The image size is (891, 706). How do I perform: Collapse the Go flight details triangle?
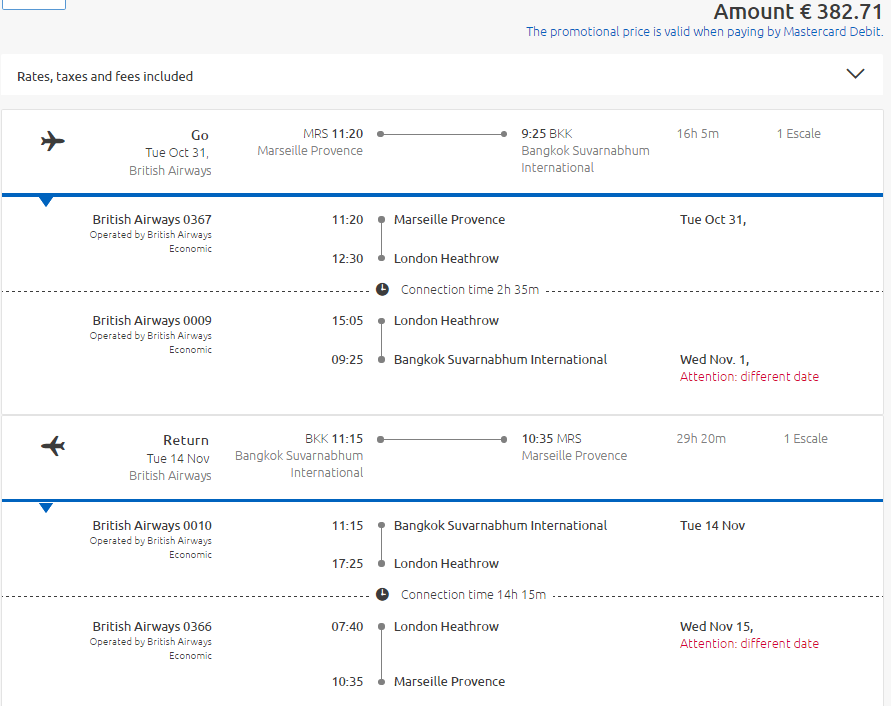(x=46, y=201)
